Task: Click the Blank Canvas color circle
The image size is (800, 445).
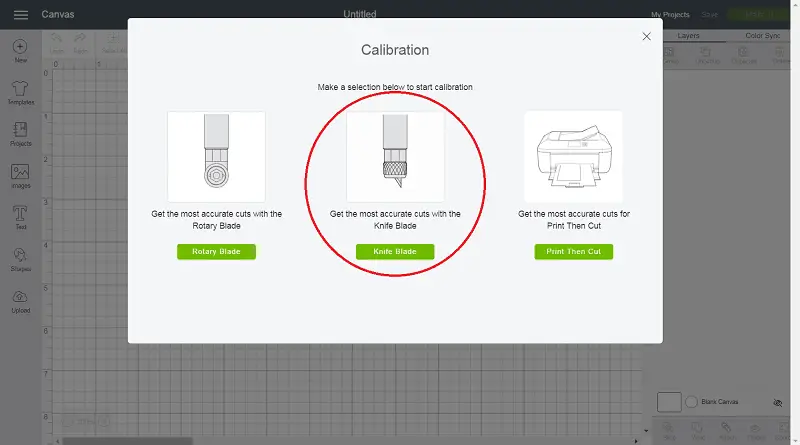Action: pos(691,402)
